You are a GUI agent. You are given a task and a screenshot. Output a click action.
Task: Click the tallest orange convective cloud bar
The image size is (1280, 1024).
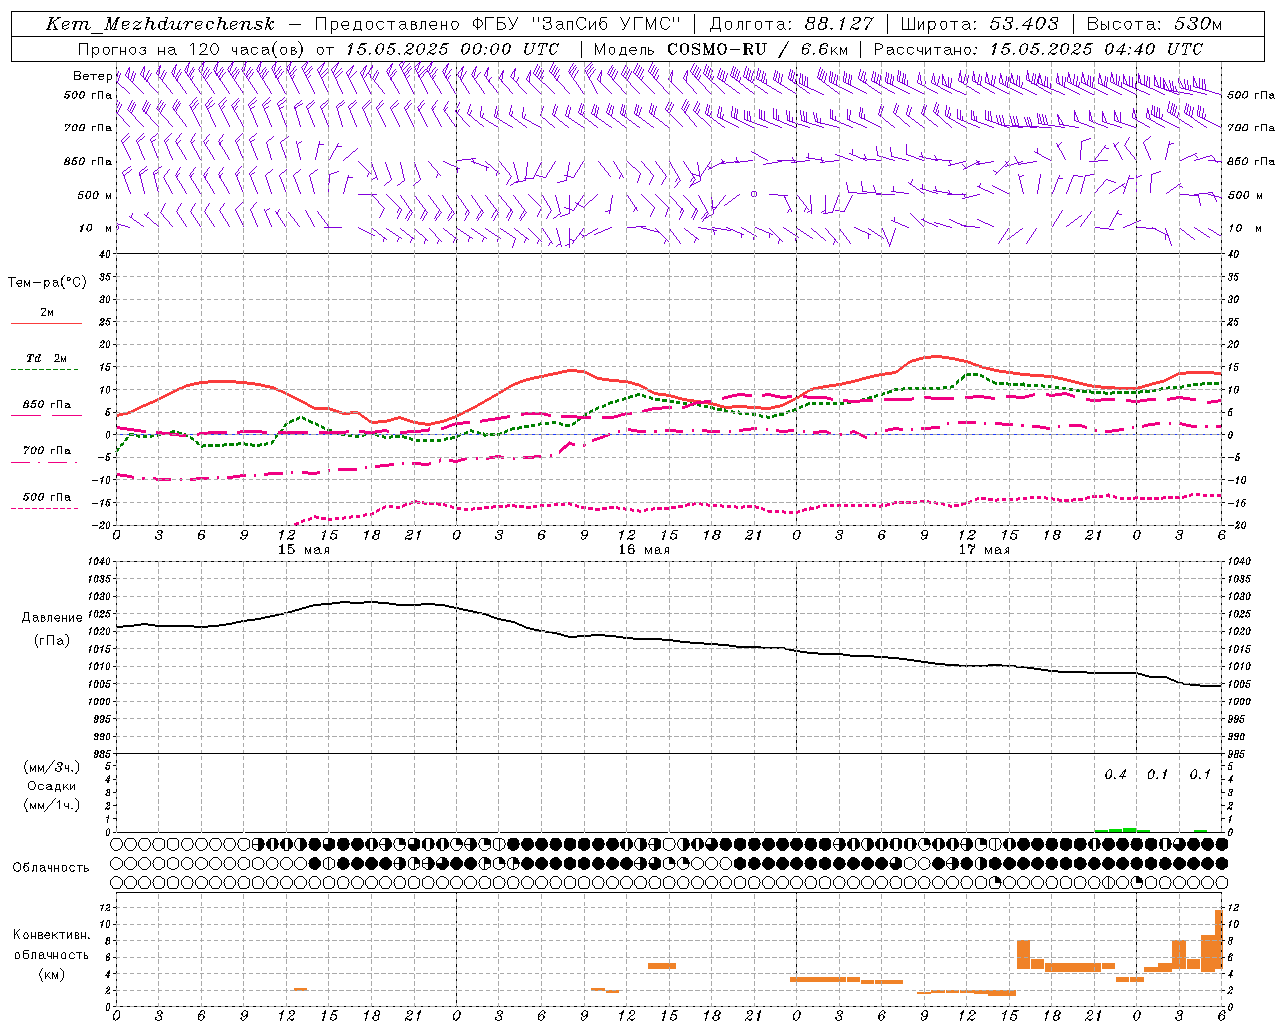pyautogui.click(x=1218, y=939)
